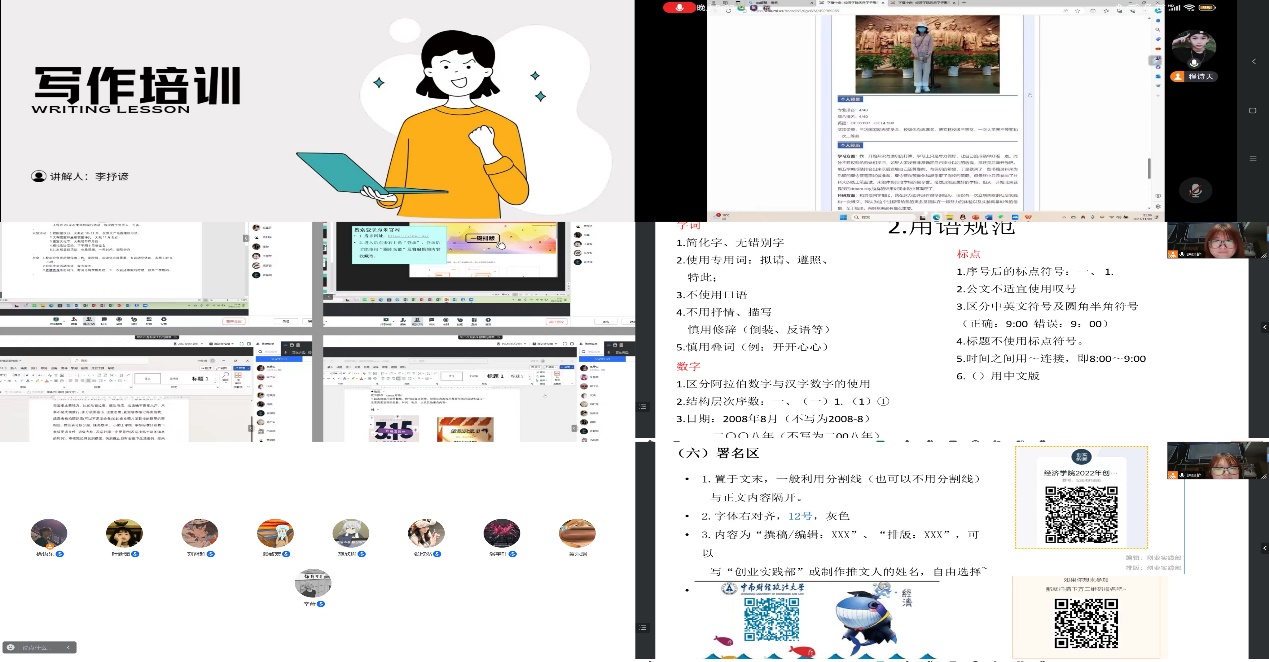Open the speaker's video thumbnail beside webpage

click(x=1193, y=45)
